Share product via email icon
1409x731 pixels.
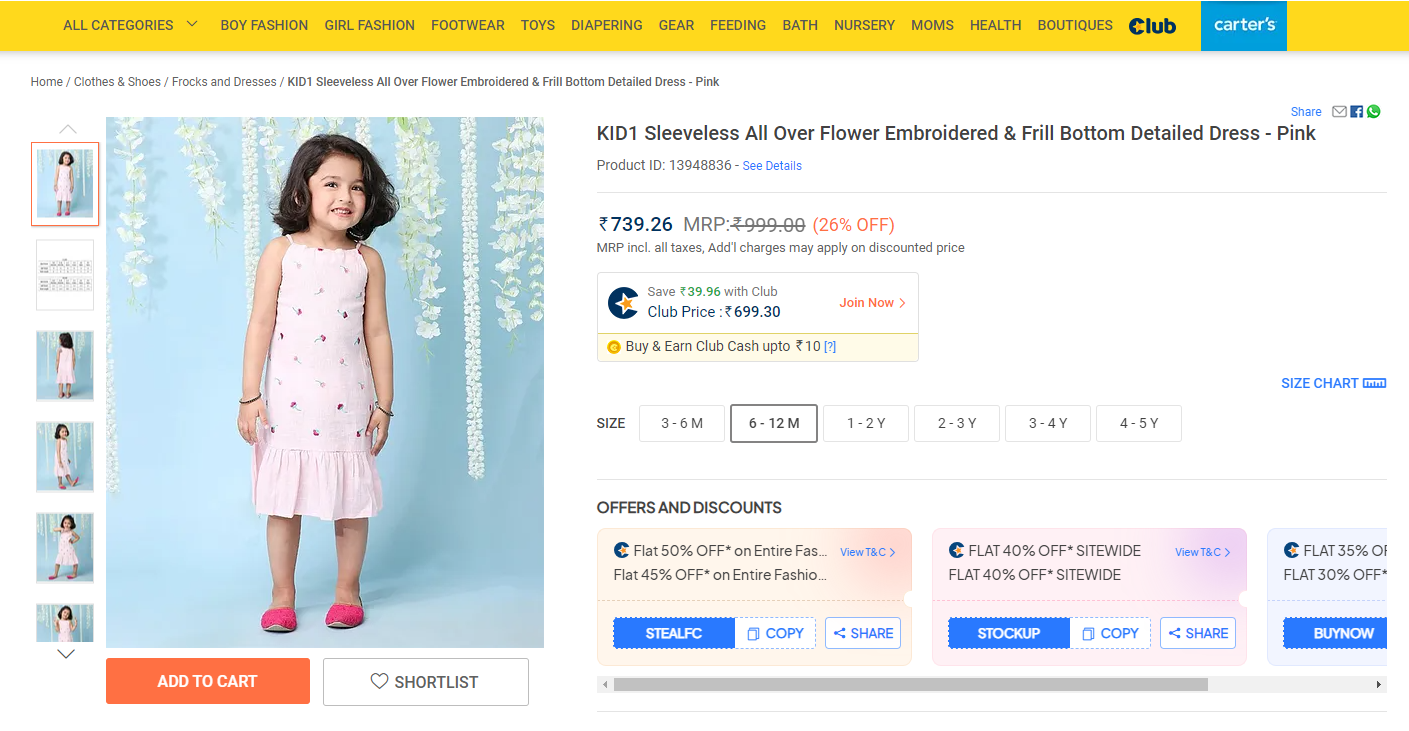point(1339,112)
